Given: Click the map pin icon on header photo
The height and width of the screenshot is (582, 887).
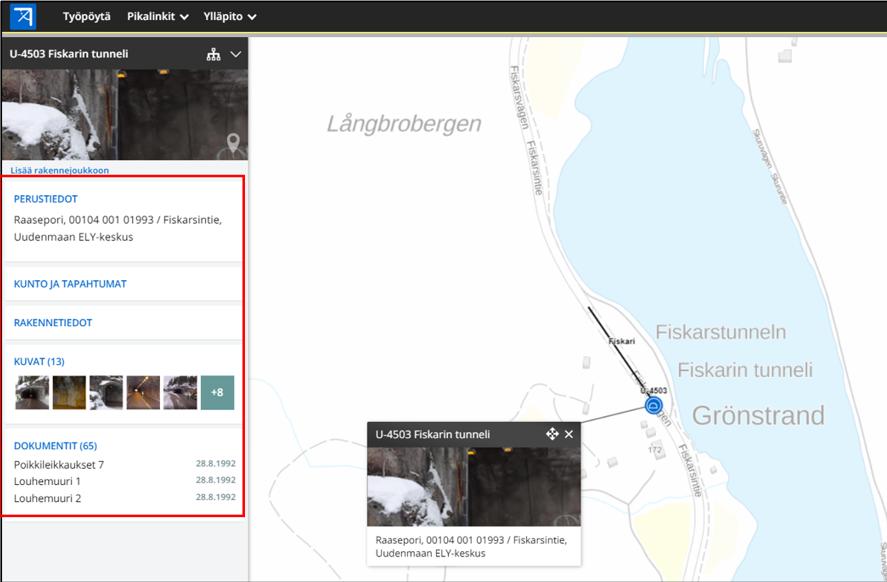Looking at the screenshot, I should coord(233,145).
